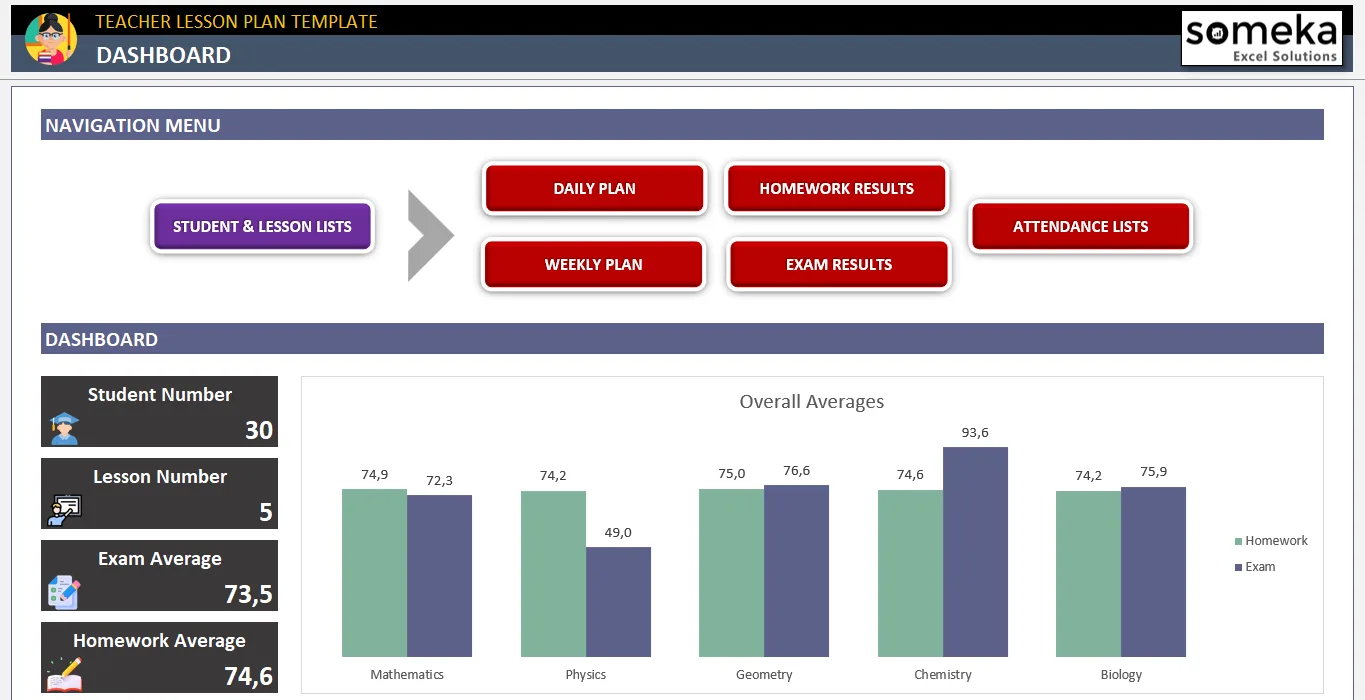Select the Mathematics homework bar labeled 74,9
Image resolution: width=1365 pixels, height=700 pixels.
coord(374,573)
